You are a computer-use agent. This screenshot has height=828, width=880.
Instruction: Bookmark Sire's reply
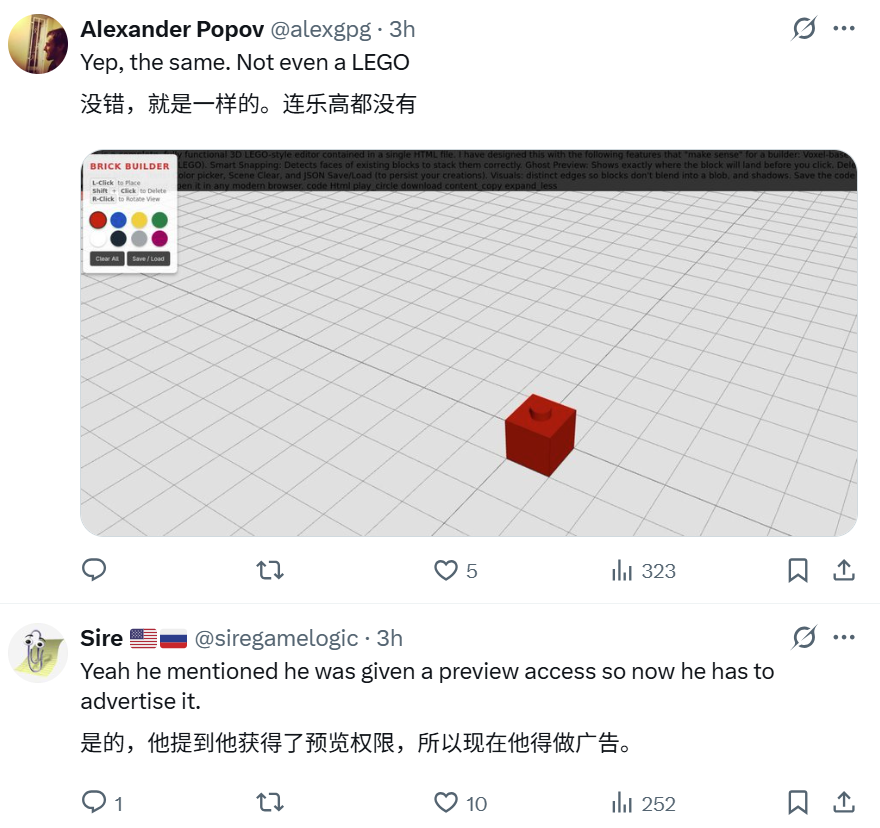[x=798, y=803]
